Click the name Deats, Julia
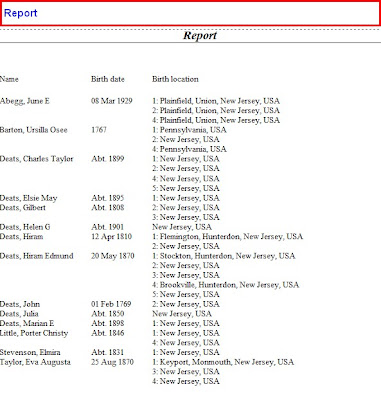 (x=19, y=314)
